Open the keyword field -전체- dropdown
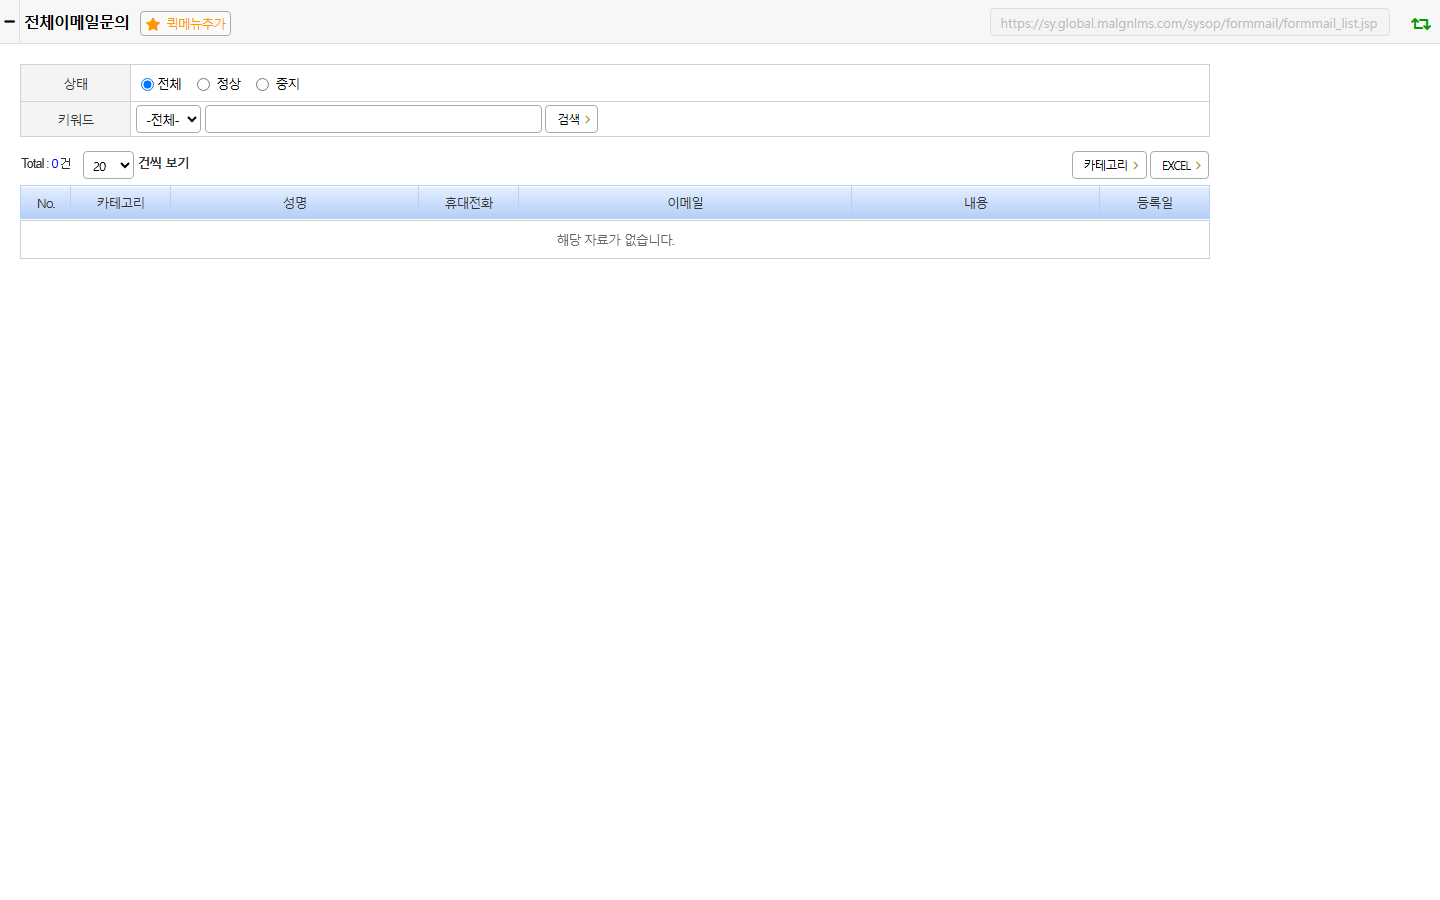Image resolution: width=1440 pixels, height=900 pixels. (168, 119)
